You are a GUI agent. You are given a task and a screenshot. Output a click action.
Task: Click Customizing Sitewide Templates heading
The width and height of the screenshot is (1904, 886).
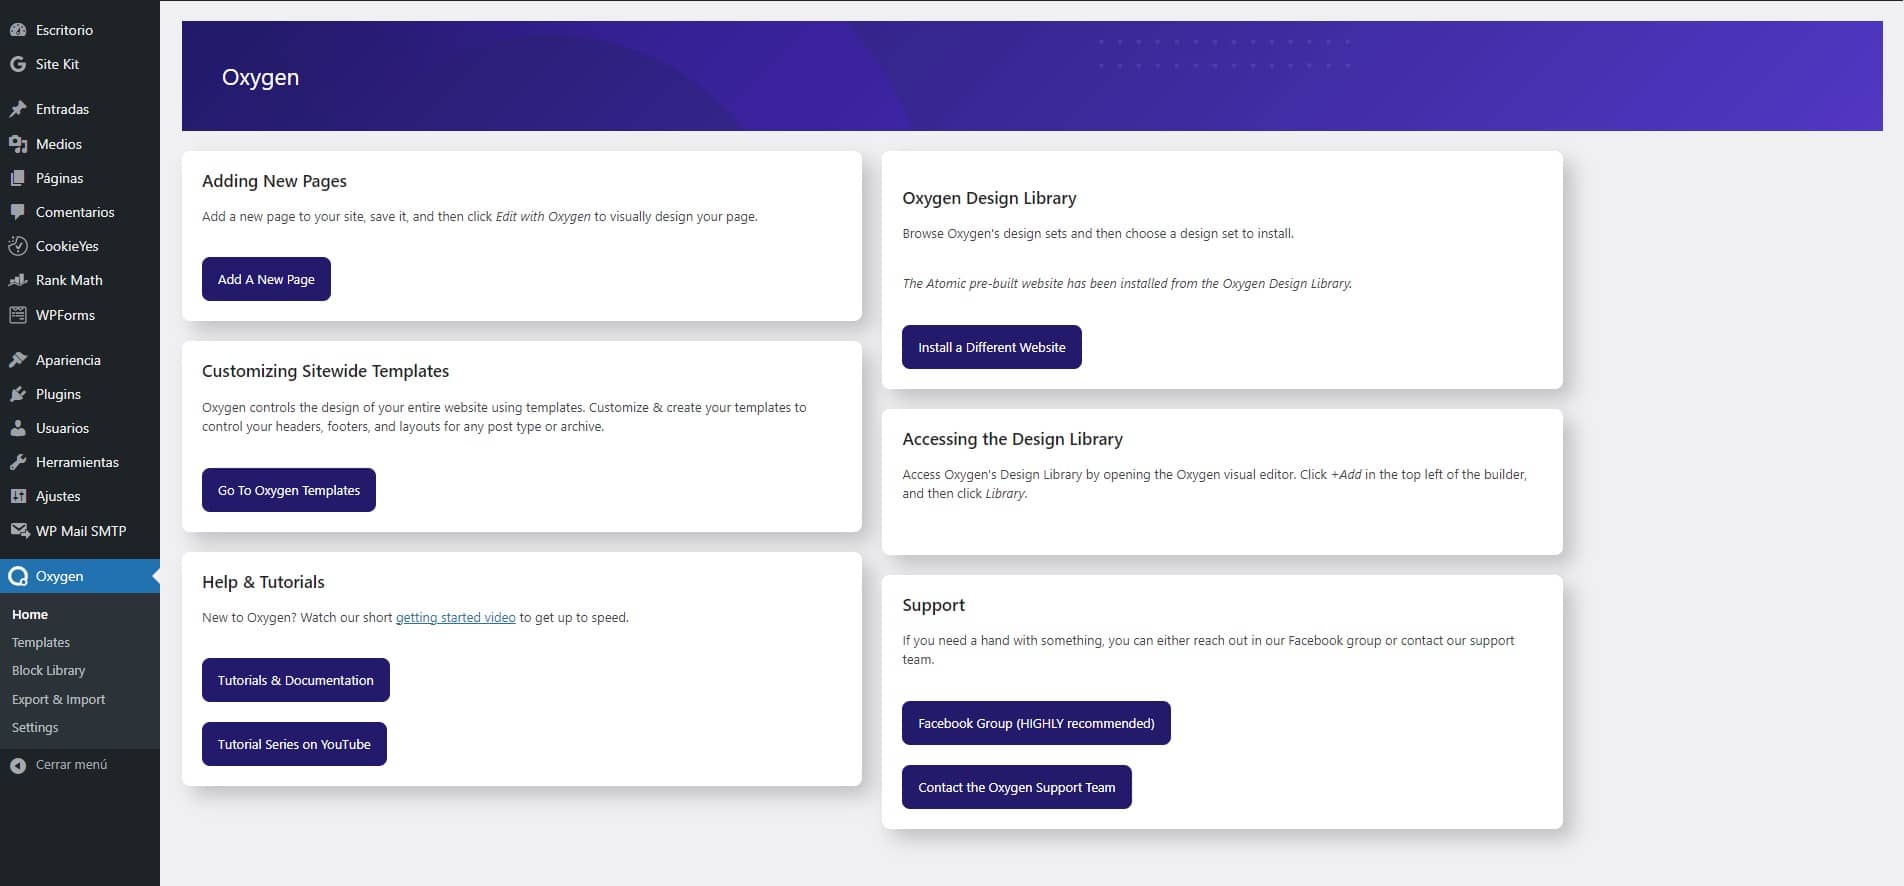point(325,371)
